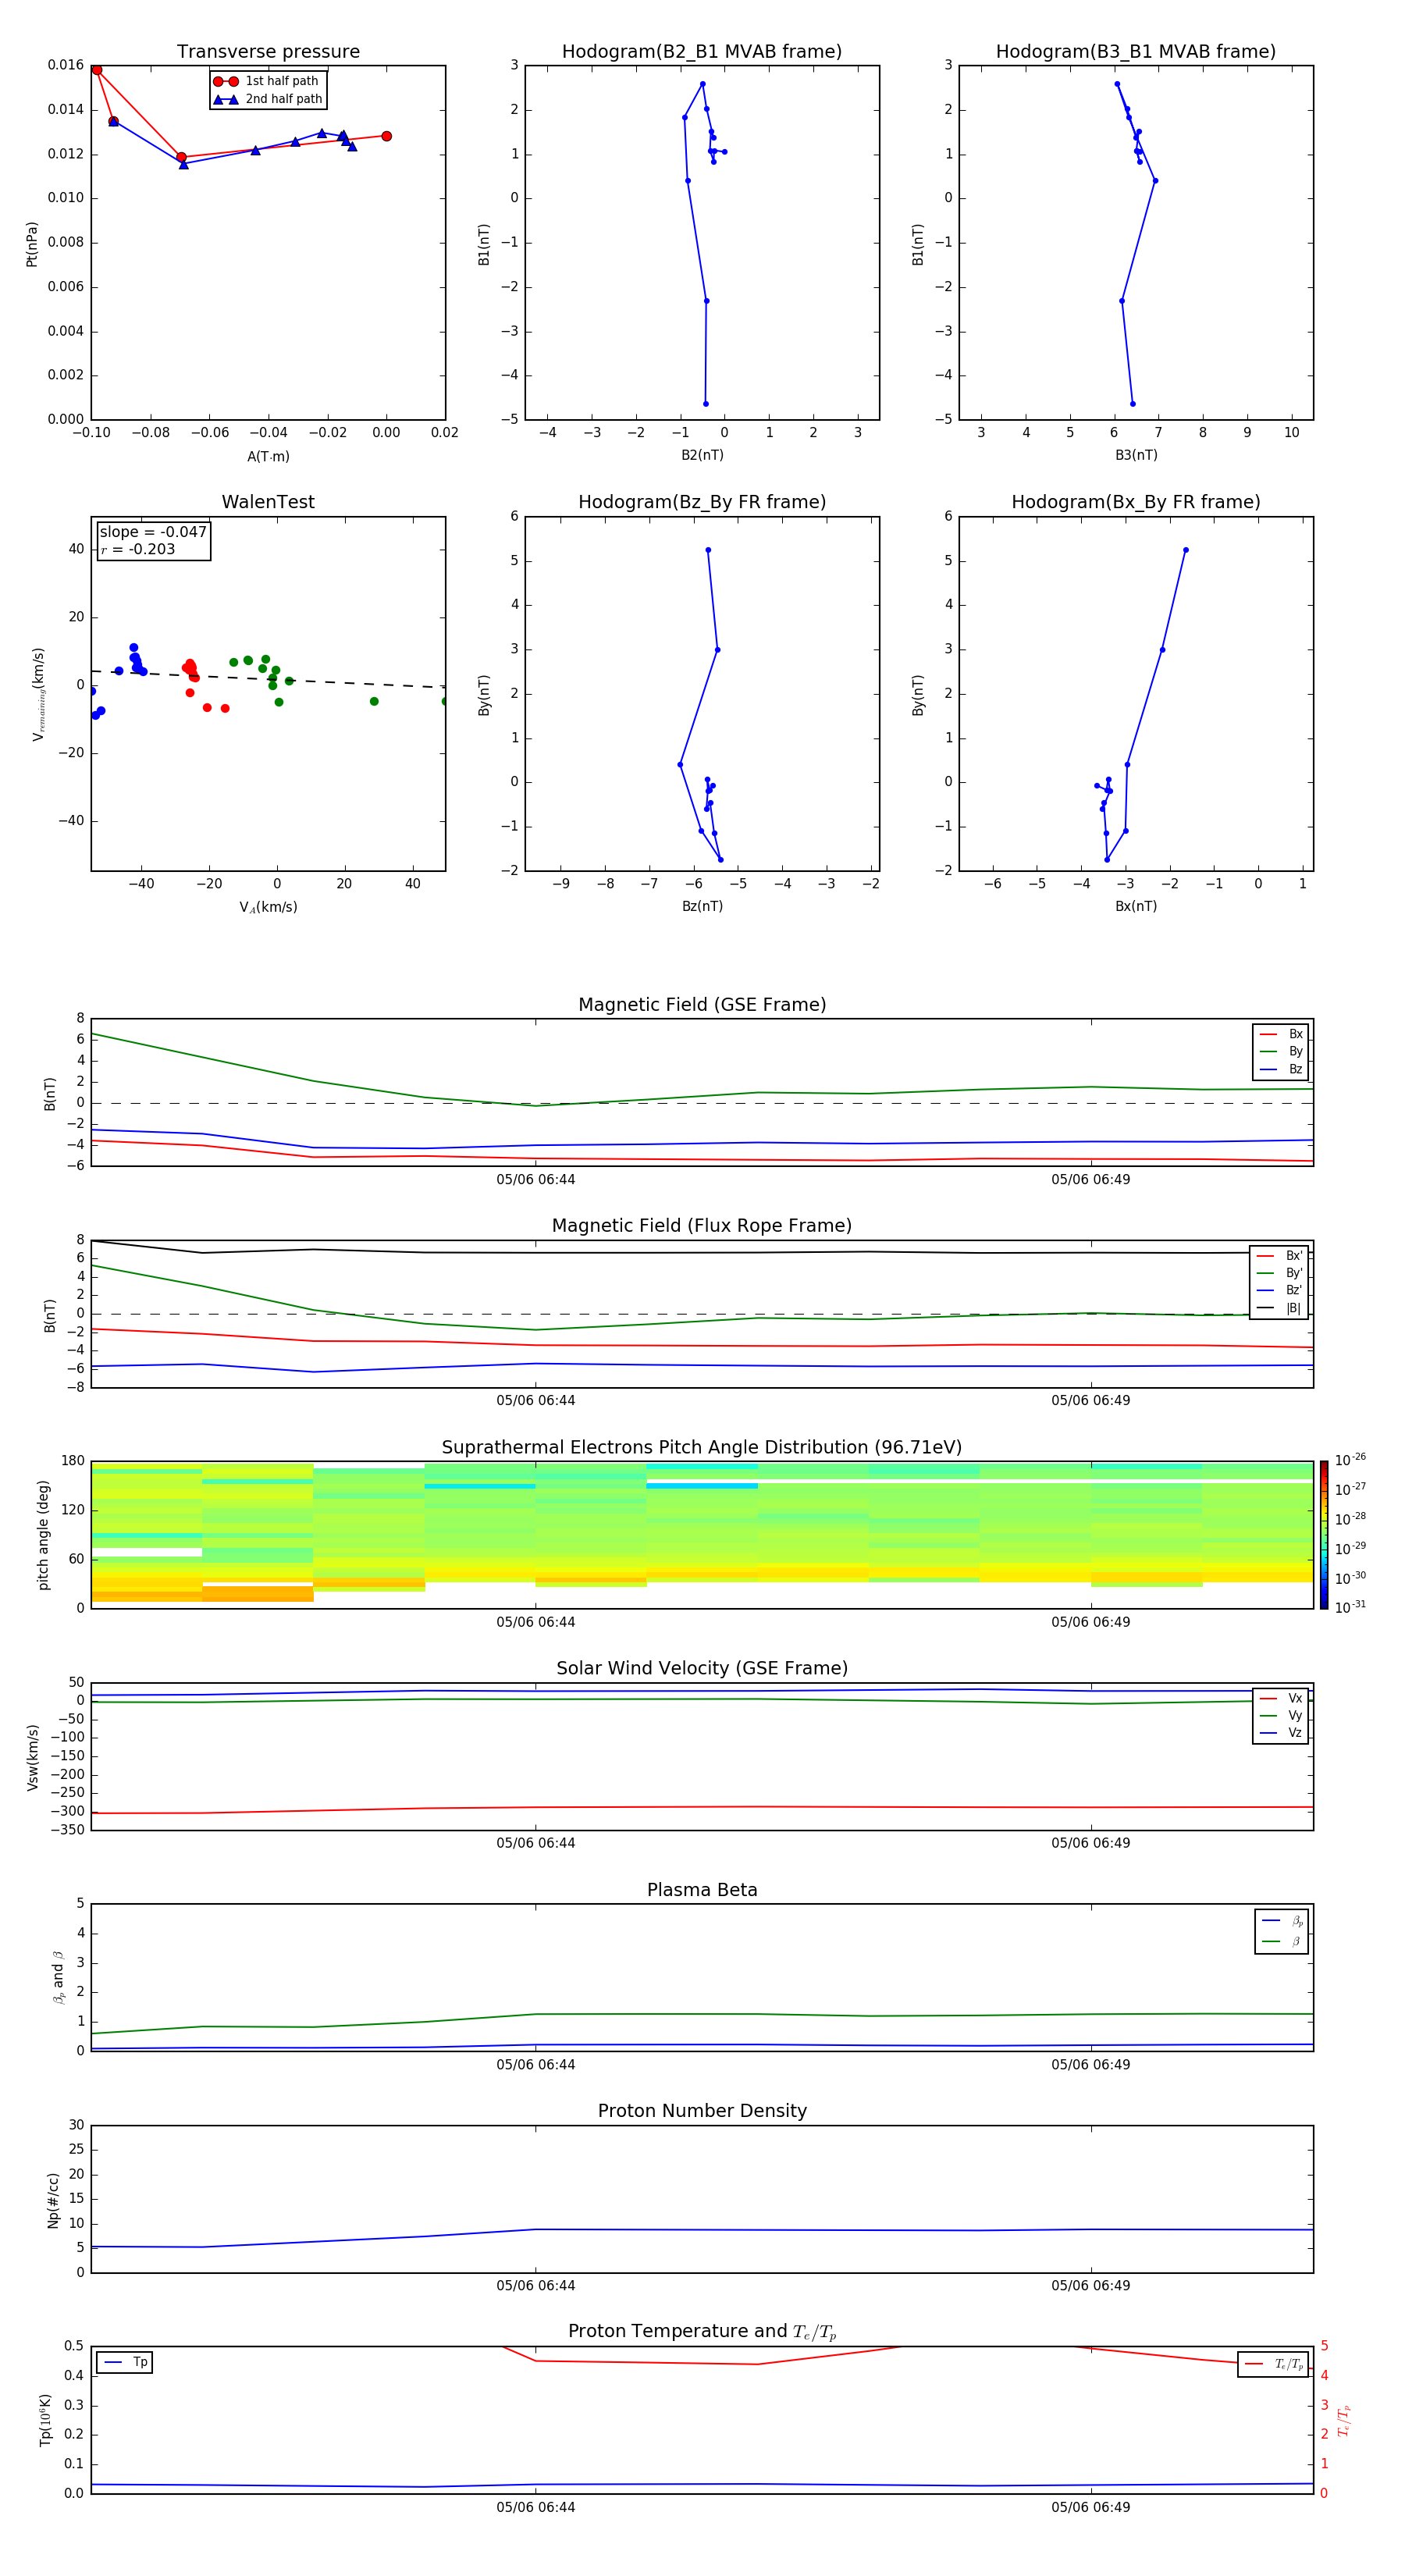Click the 'Hodogram(Bx_By FR frame)' title
This screenshot has height=2576, width=1405.
pyautogui.click(x=1136, y=502)
